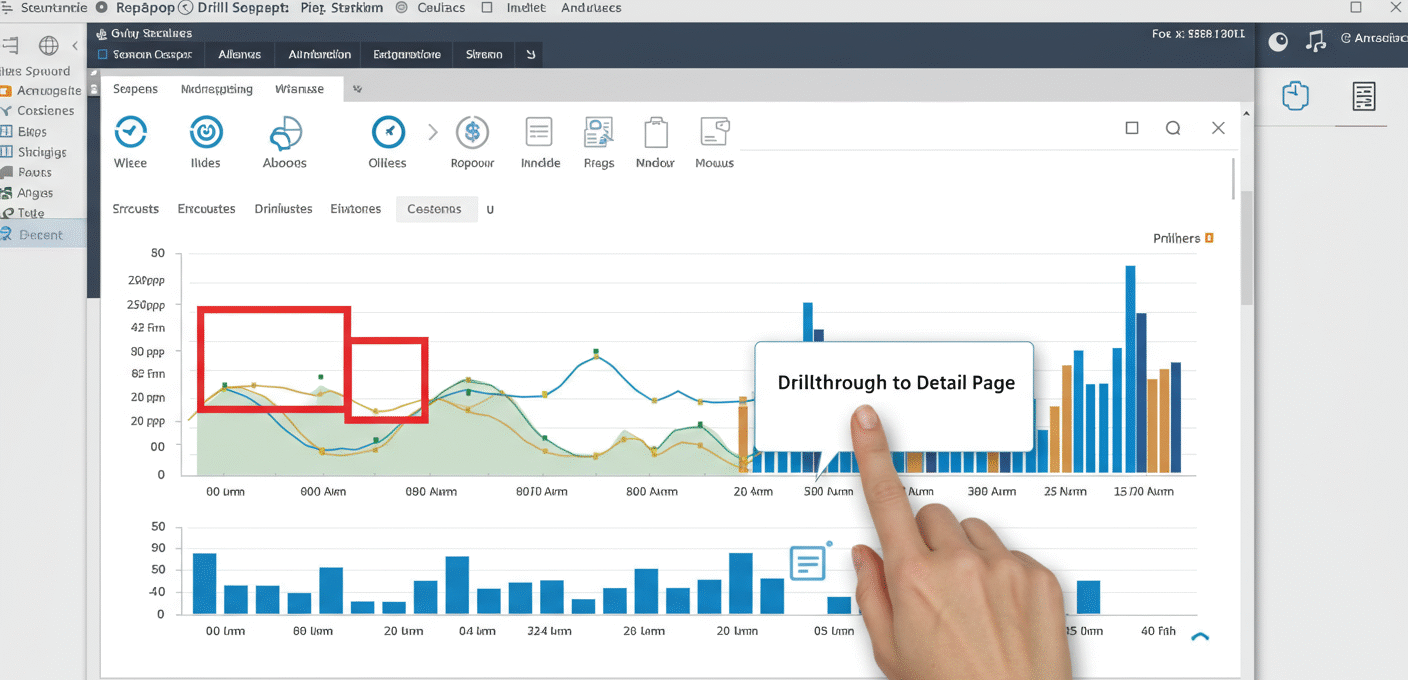Collapse panel with bottom-right up chevron

click(x=1200, y=636)
